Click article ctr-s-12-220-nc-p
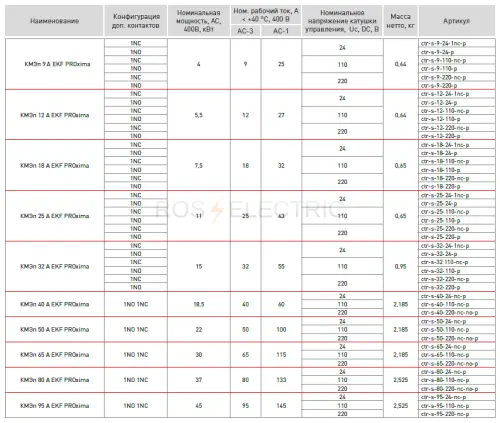 coord(445,128)
